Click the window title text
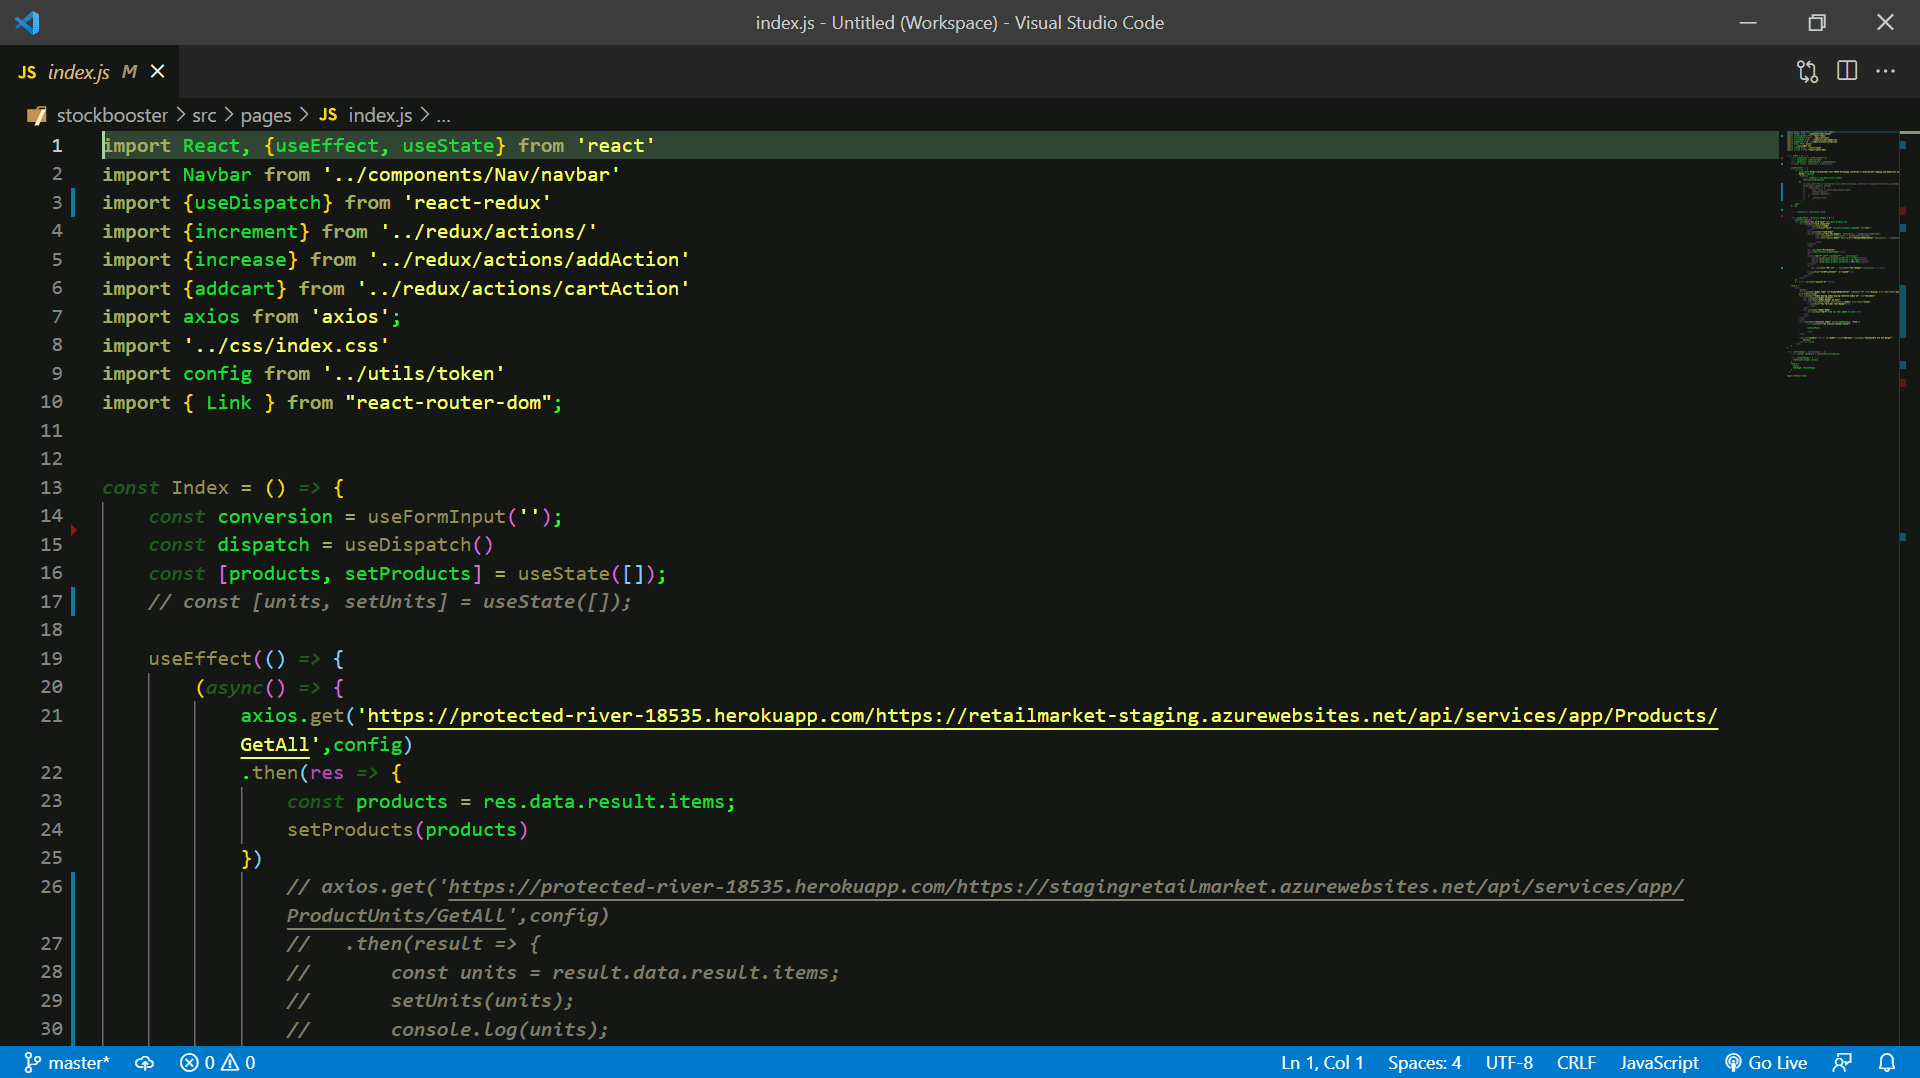The width and height of the screenshot is (1920, 1078). coord(960,22)
